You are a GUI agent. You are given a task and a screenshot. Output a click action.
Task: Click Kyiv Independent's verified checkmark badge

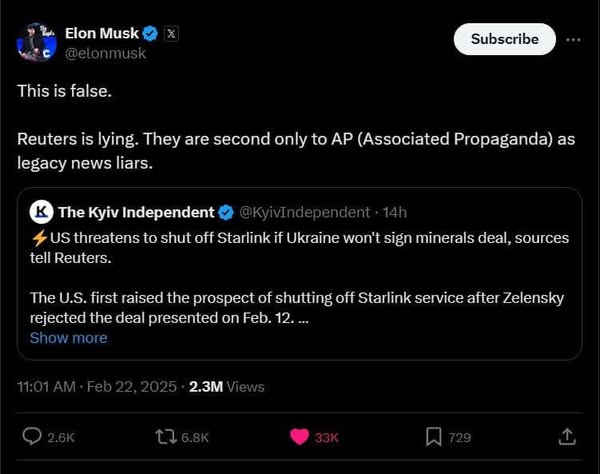227,212
